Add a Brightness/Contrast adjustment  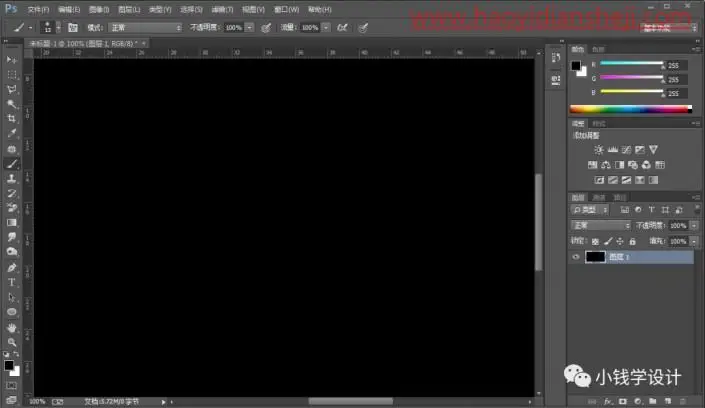599,150
